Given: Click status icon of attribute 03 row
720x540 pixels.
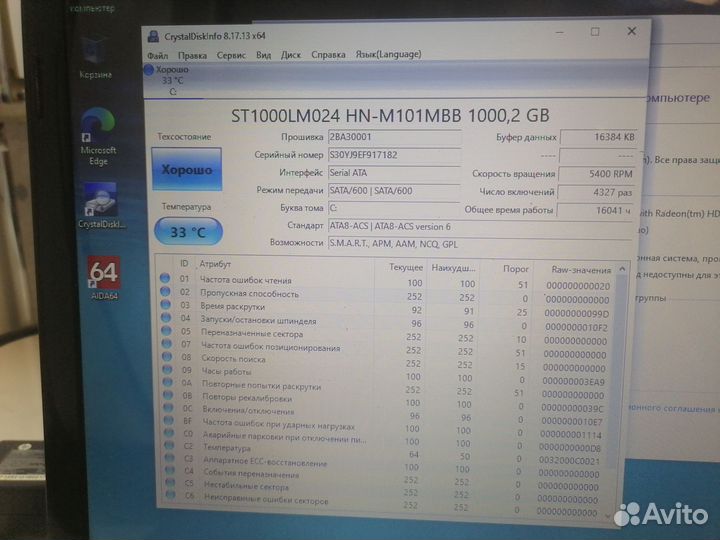Looking at the screenshot, I should coord(166,304).
